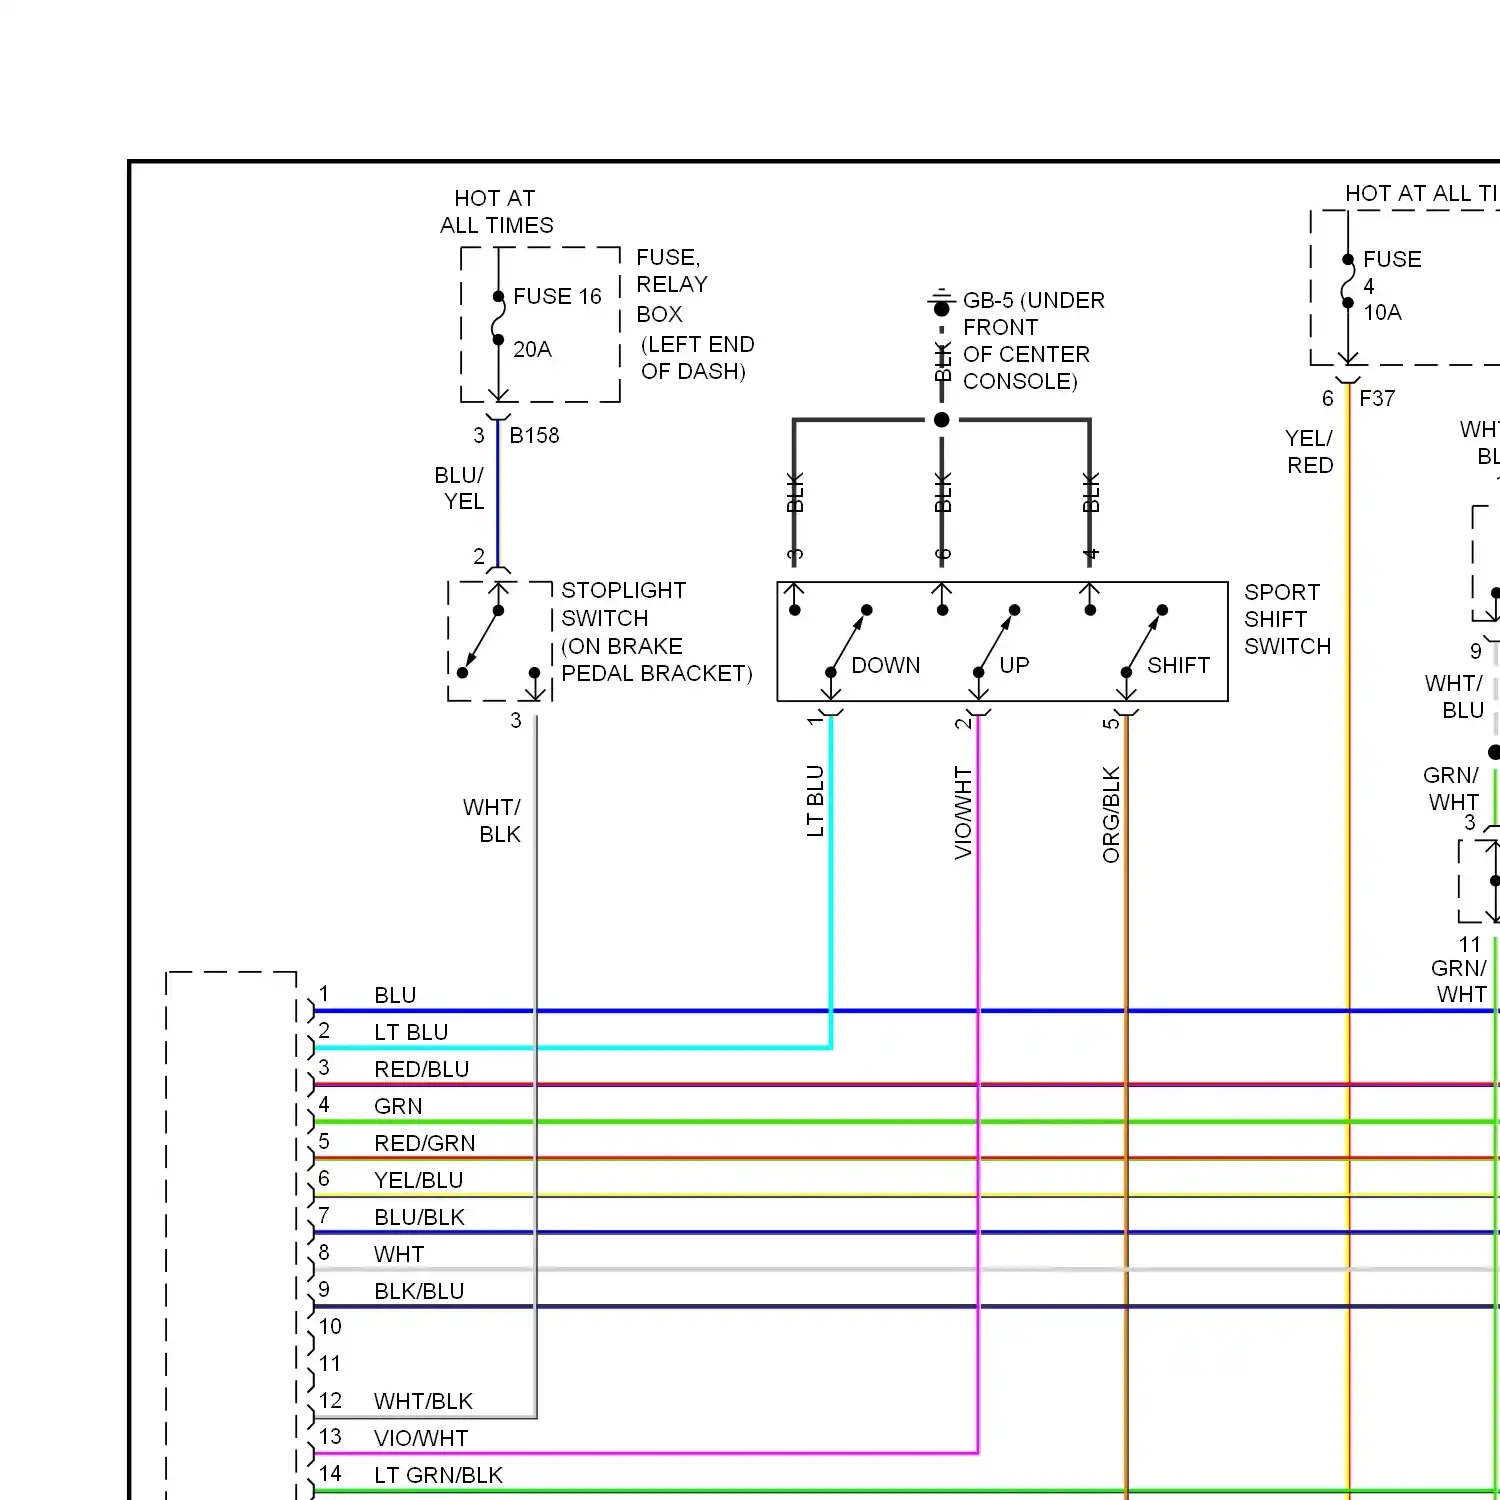1500x1500 pixels.
Task: Select the HOT AT ALL TIMES label above FUSE 16
Action: tap(496, 211)
